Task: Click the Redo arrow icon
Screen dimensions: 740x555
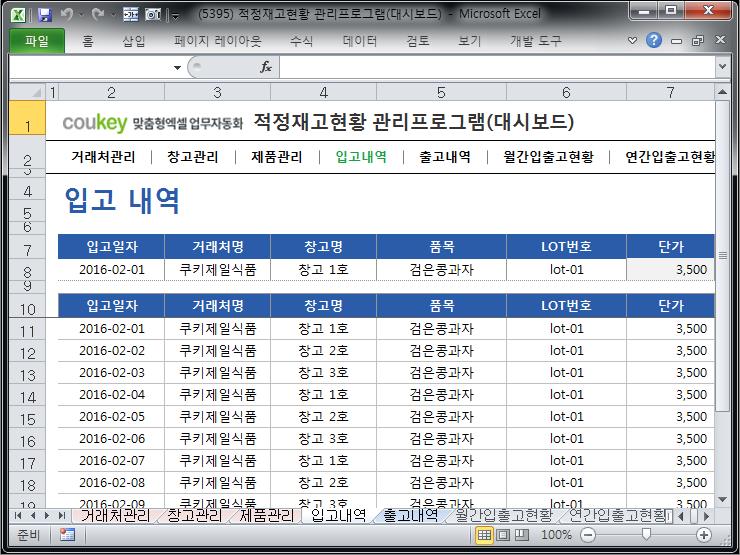Action: point(98,15)
